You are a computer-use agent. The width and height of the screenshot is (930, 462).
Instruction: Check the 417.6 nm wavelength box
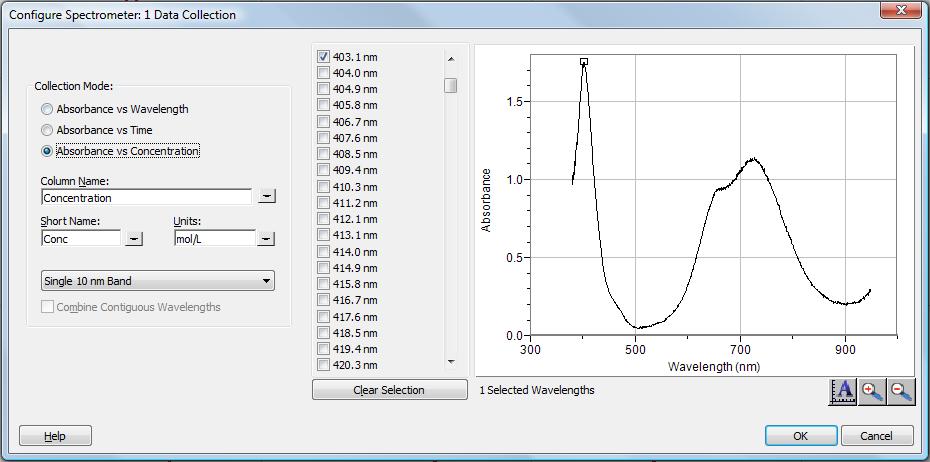click(x=323, y=316)
